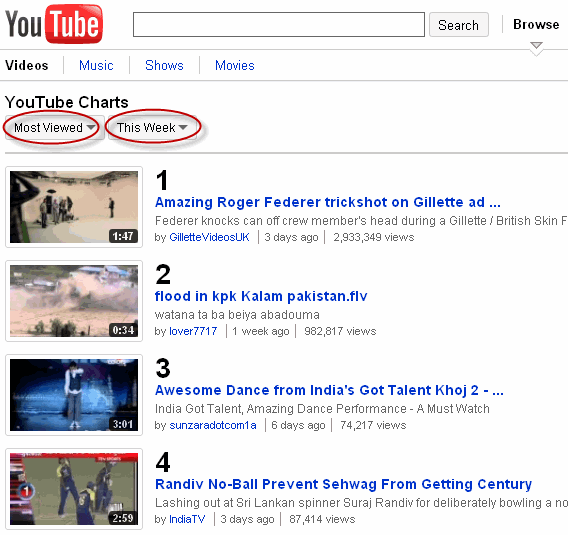Click the 982,817 views text

pyautogui.click(x=340, y=331)
